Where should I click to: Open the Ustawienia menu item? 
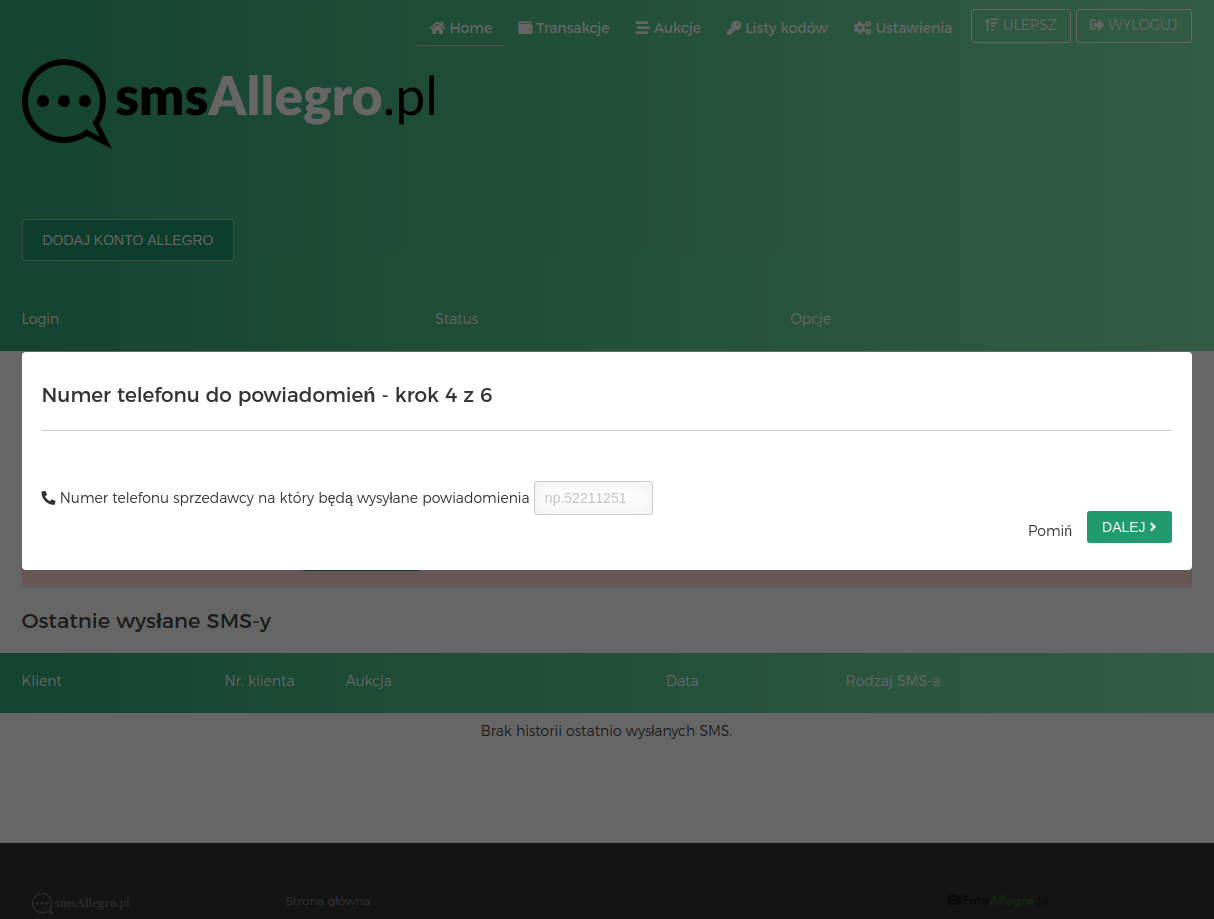[903, 28]
